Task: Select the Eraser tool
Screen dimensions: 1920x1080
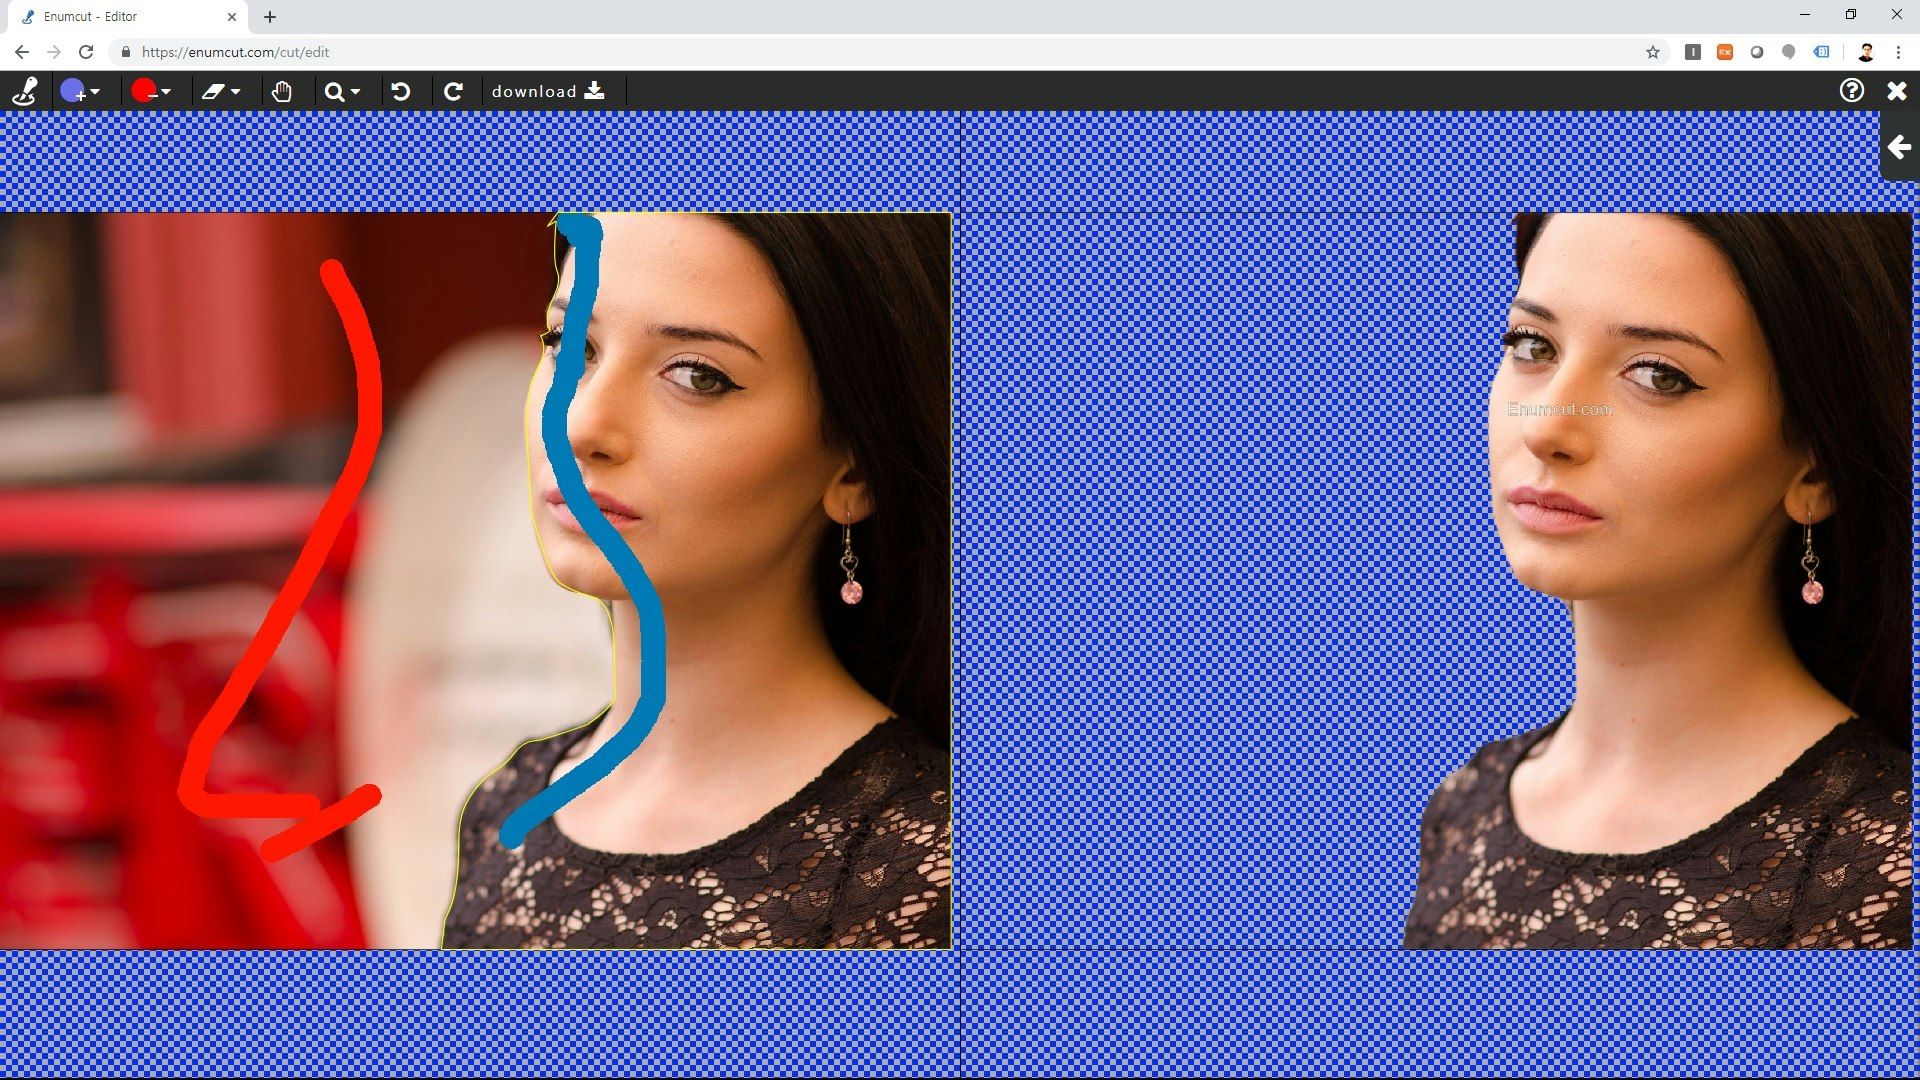Action: 212,91
